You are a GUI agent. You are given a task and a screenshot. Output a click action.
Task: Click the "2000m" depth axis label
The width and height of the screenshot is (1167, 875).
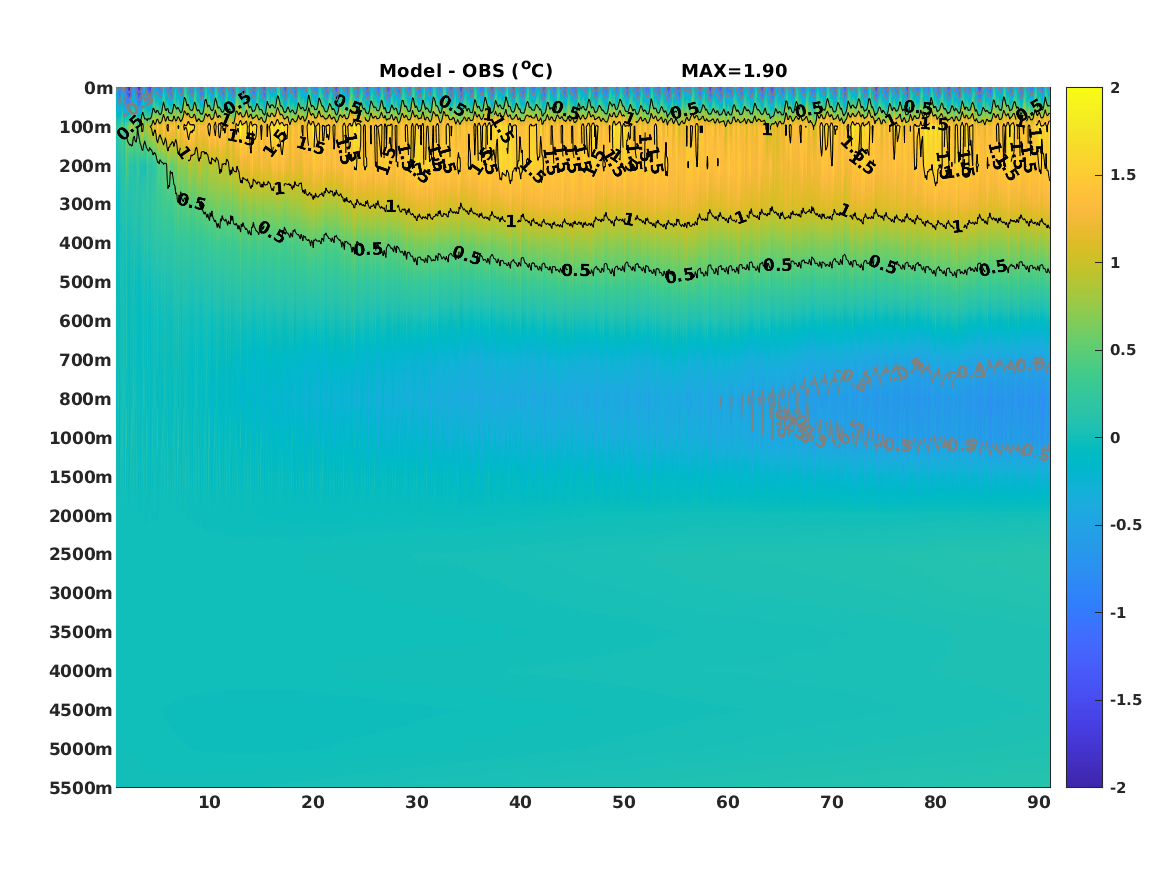click(81, 516)
